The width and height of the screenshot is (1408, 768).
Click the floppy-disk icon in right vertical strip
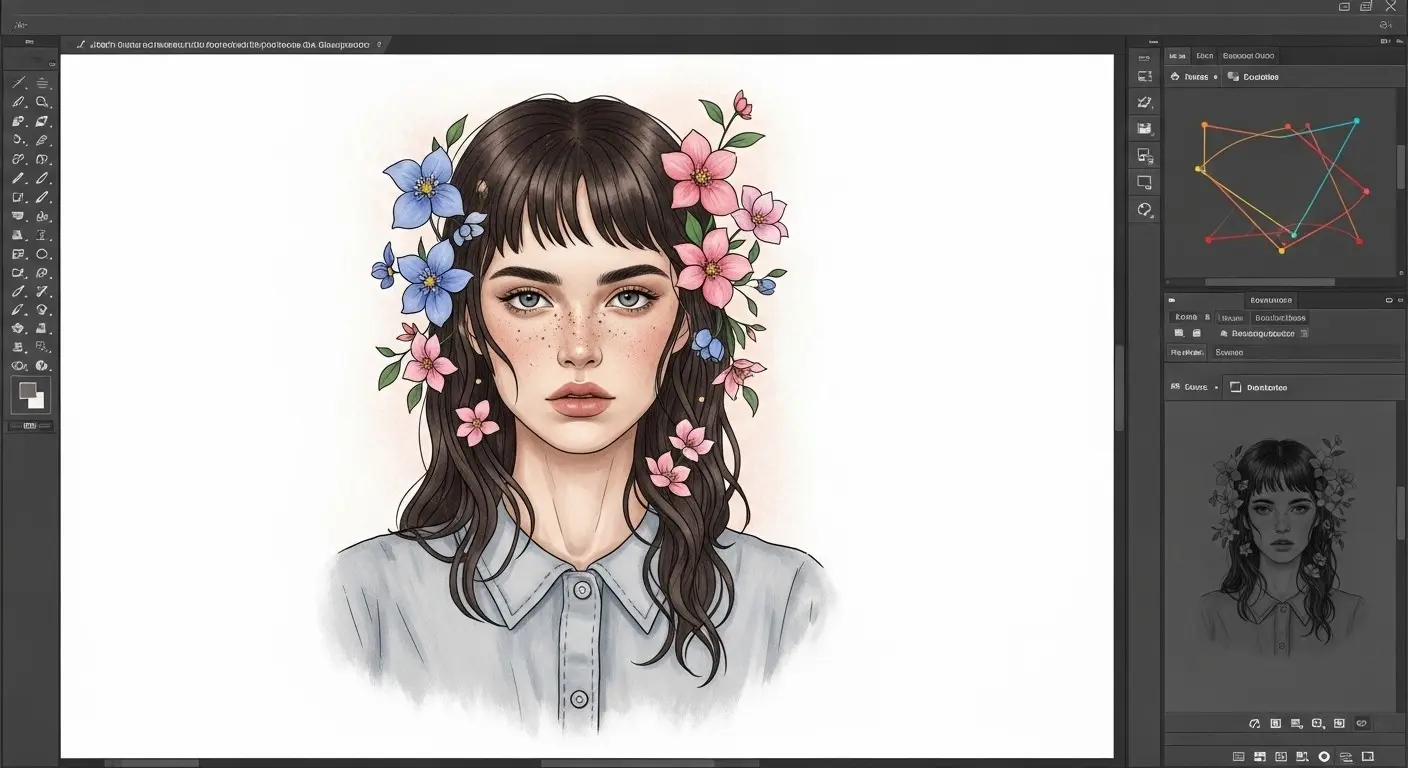1145,128
